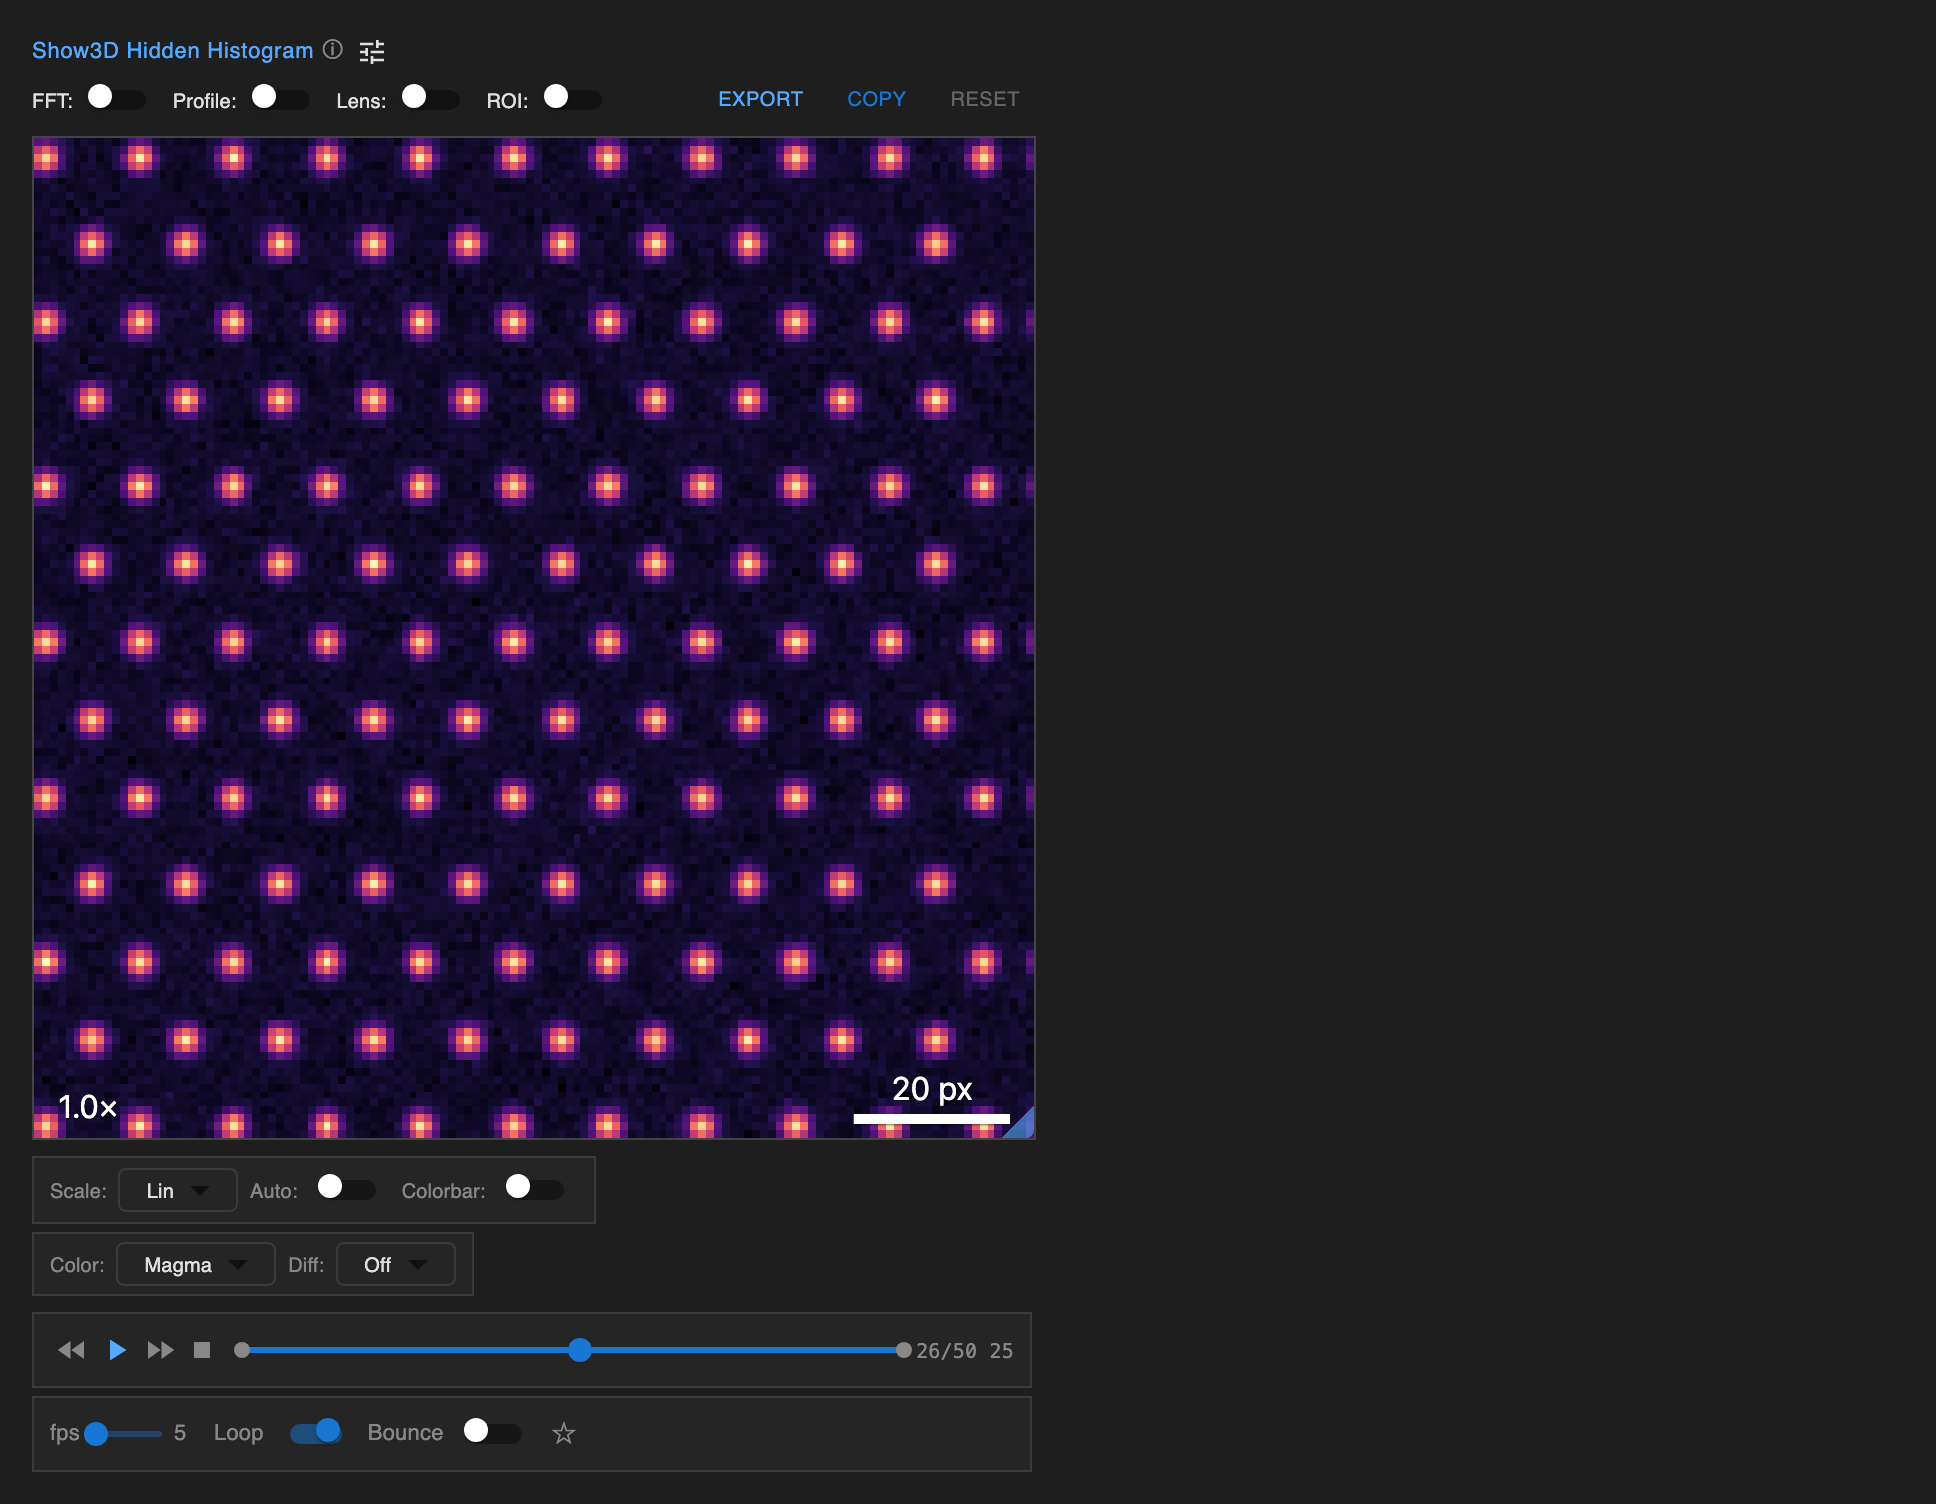This screenshot has height=1506, width=1936.
Task: Click the star bookmark icon
Action: 563,1433
